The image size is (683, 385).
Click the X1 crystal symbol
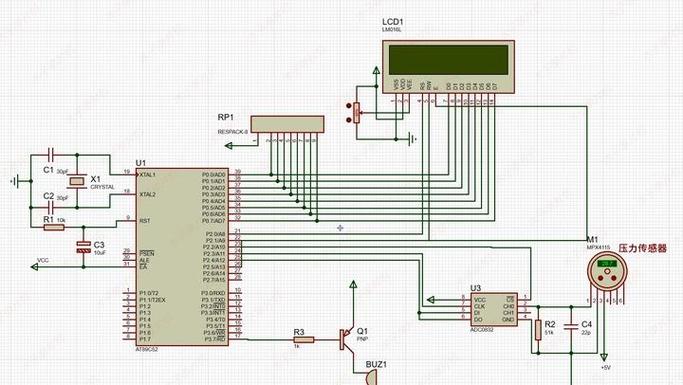[77, 181]
